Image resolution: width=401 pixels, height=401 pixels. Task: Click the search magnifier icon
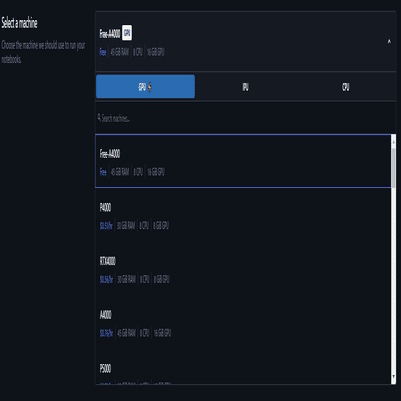[99, 117]
